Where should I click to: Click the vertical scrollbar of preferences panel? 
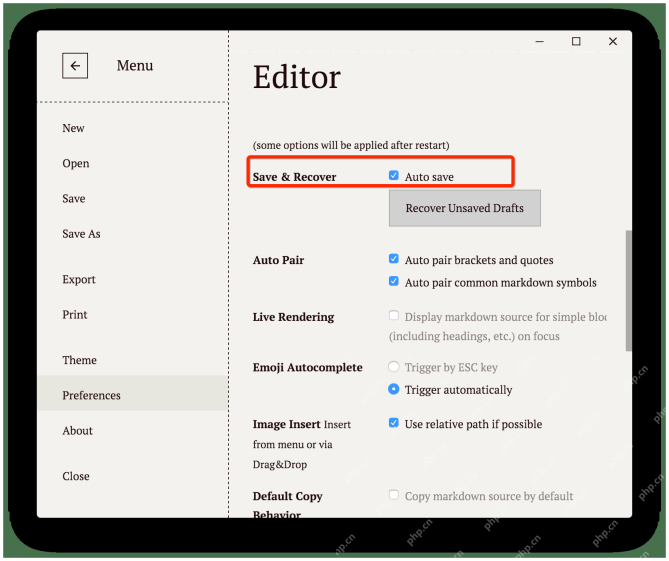[629, 291]
